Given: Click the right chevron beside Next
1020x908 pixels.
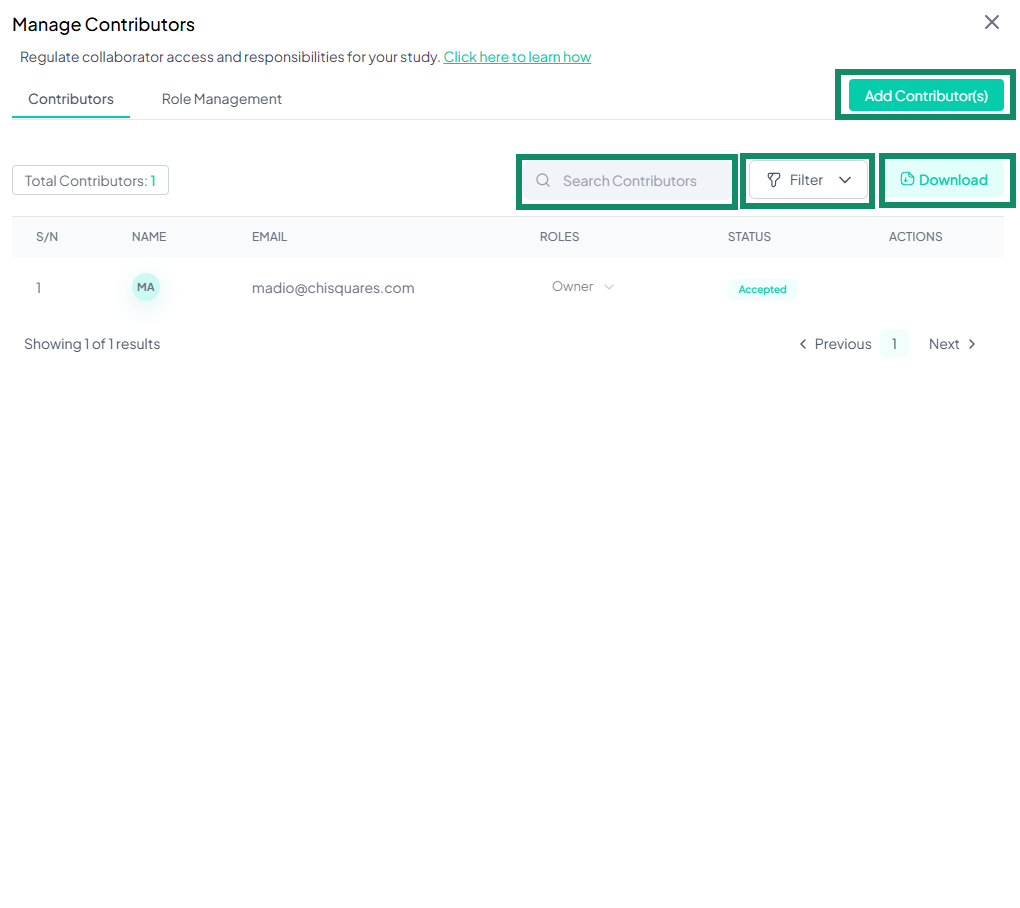Looking at the screenshot, I should pyautogui.click(x=971, y=344).
